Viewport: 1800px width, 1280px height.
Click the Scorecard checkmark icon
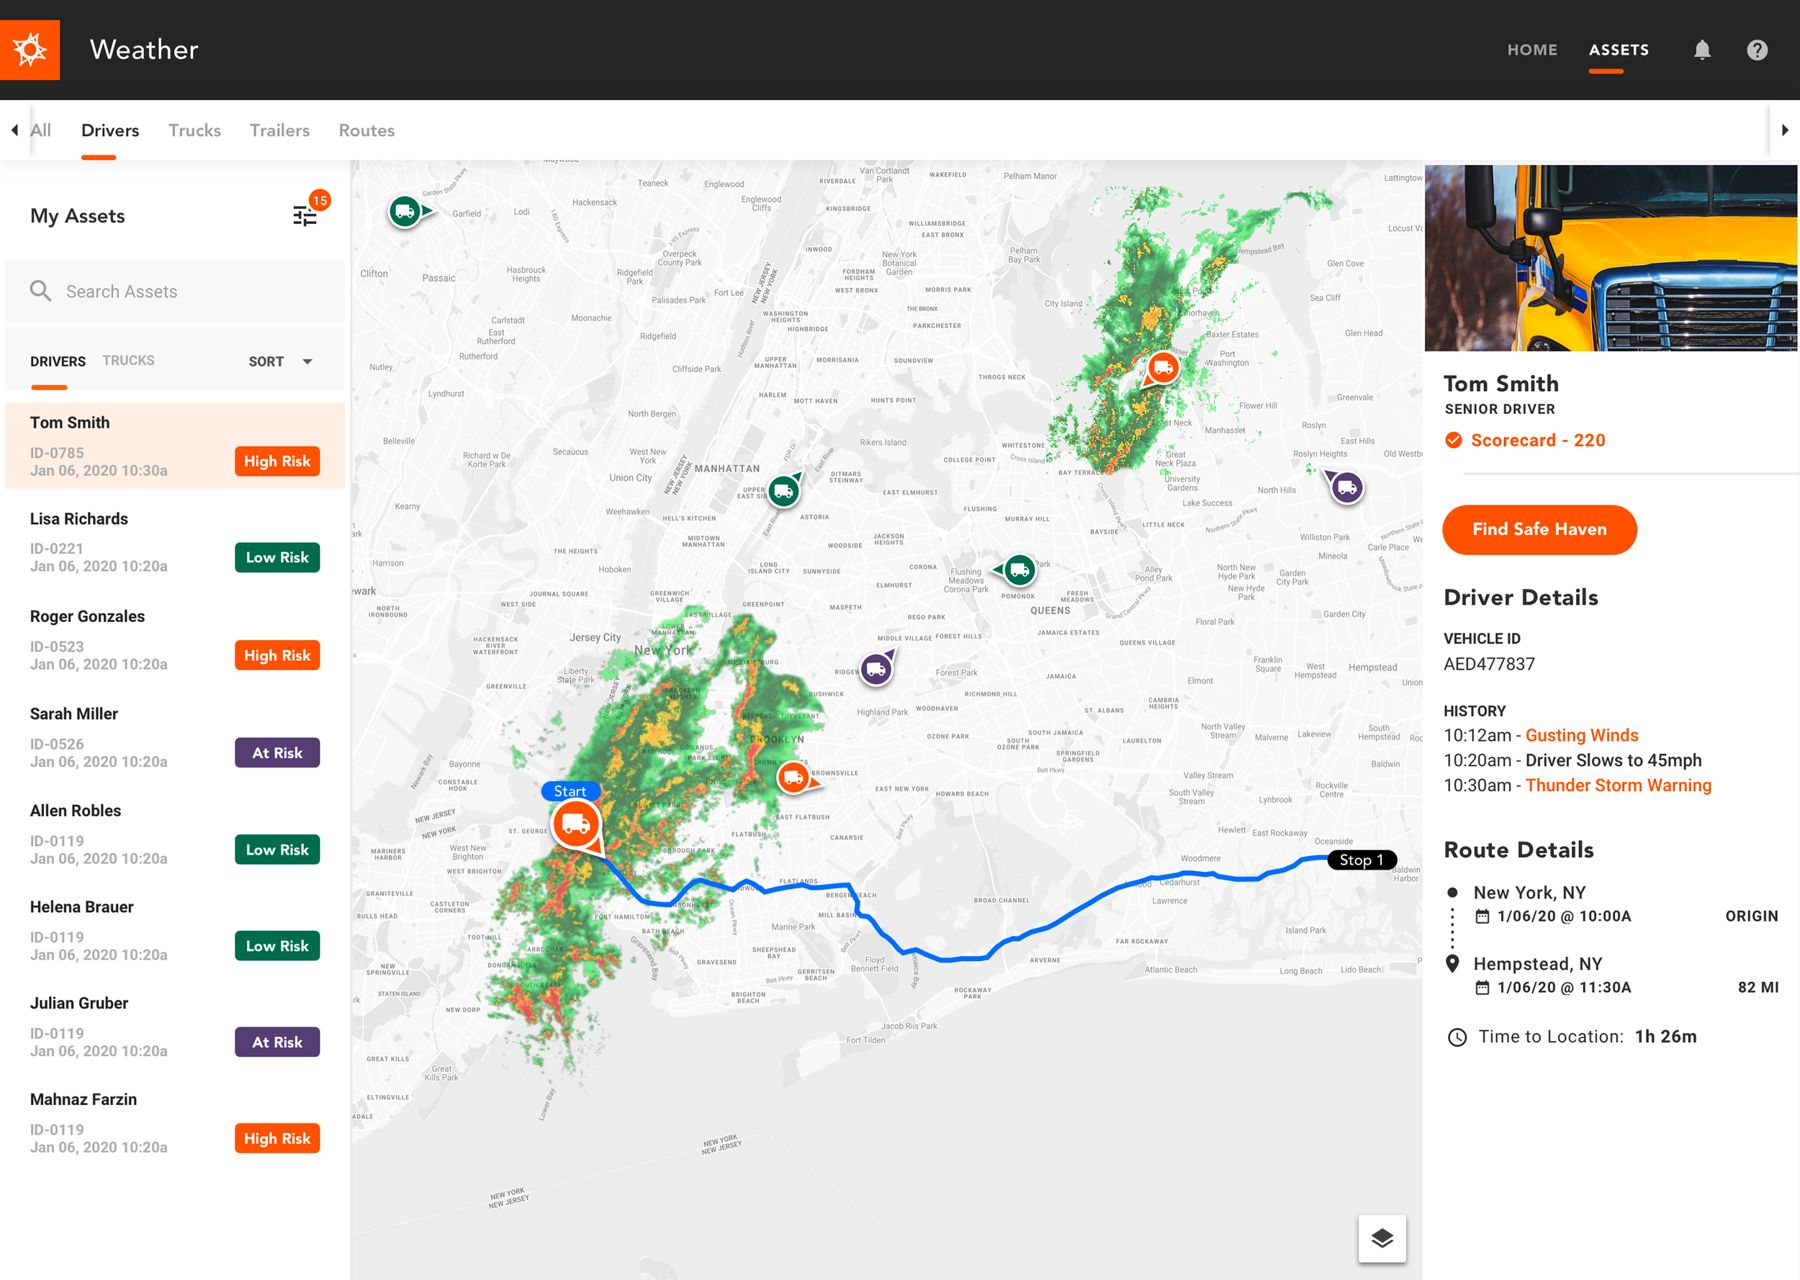pyautogui.click(x=1454, y=440)
